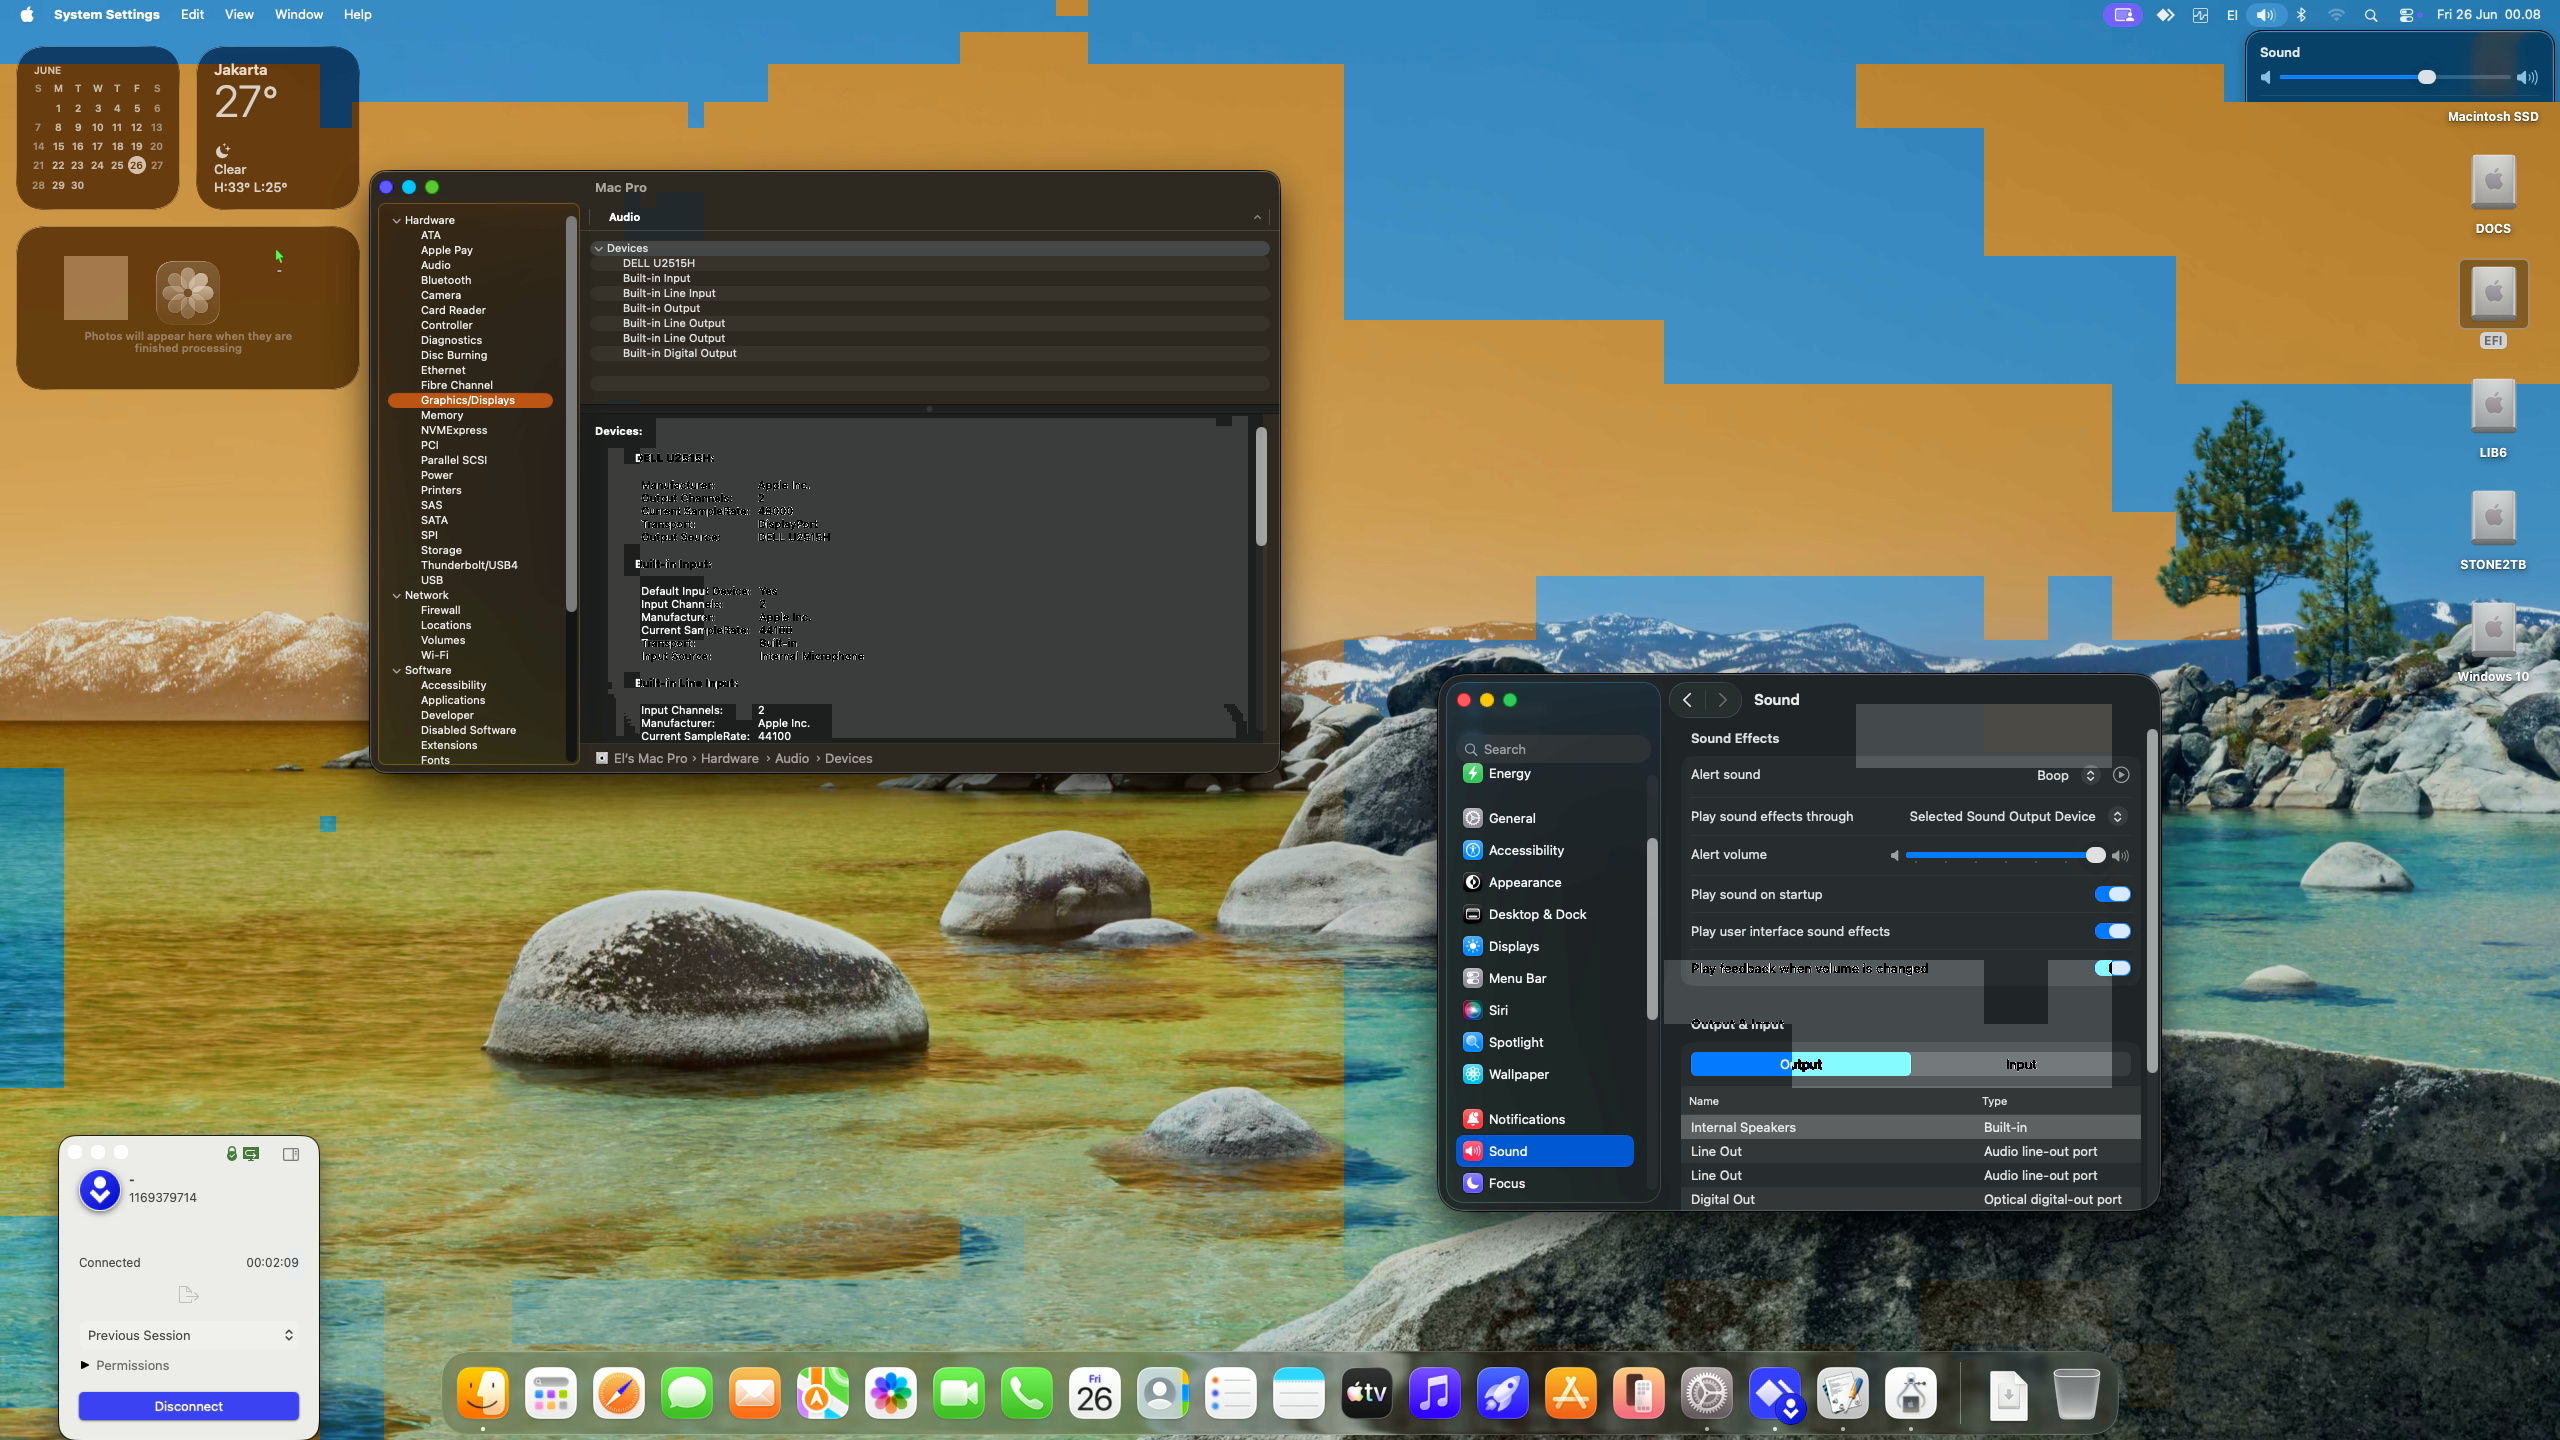Open the Alert sound Boop dropdown

(2066, 775)
